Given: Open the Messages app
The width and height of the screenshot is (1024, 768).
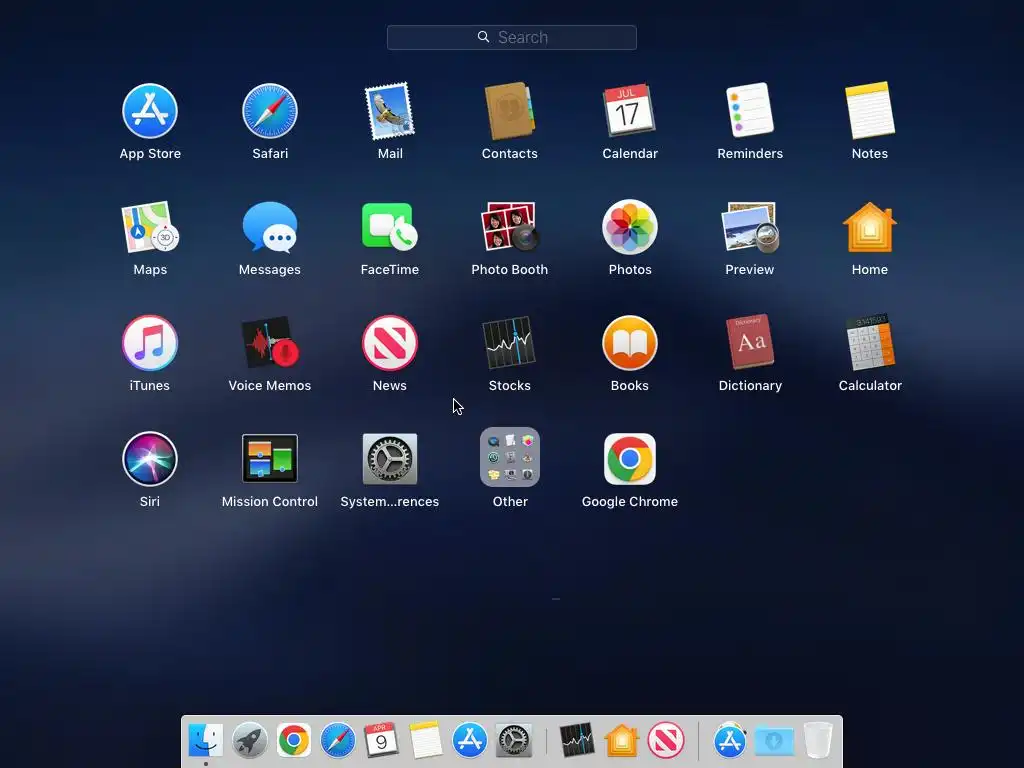Looking at the screenshot, I should (x=270, y=227).
